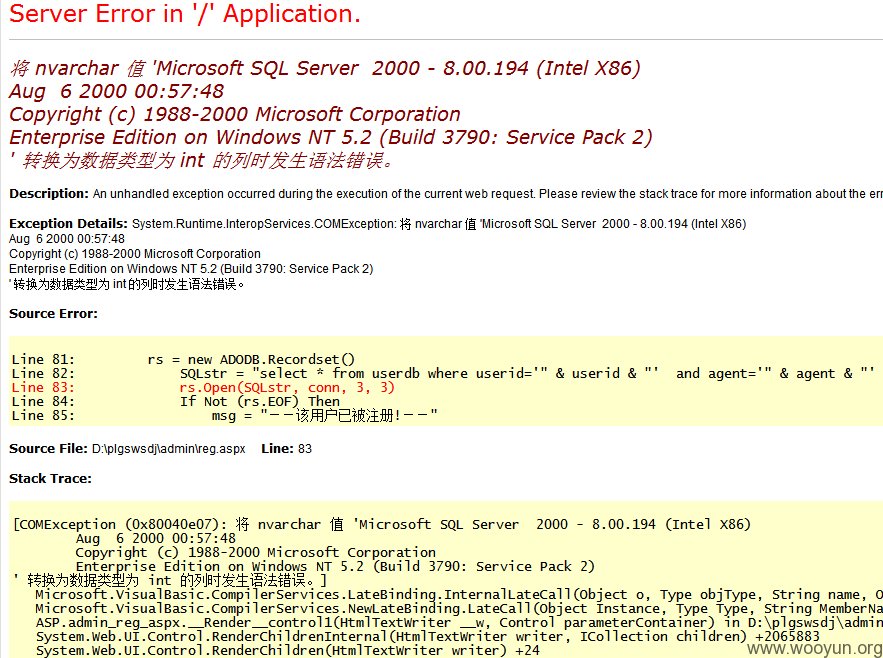Click the path "D:\plgswsdj\admin\reg.aspx"
The width and height of the screenshot is (883, 658).
click(x=169, y=449)
